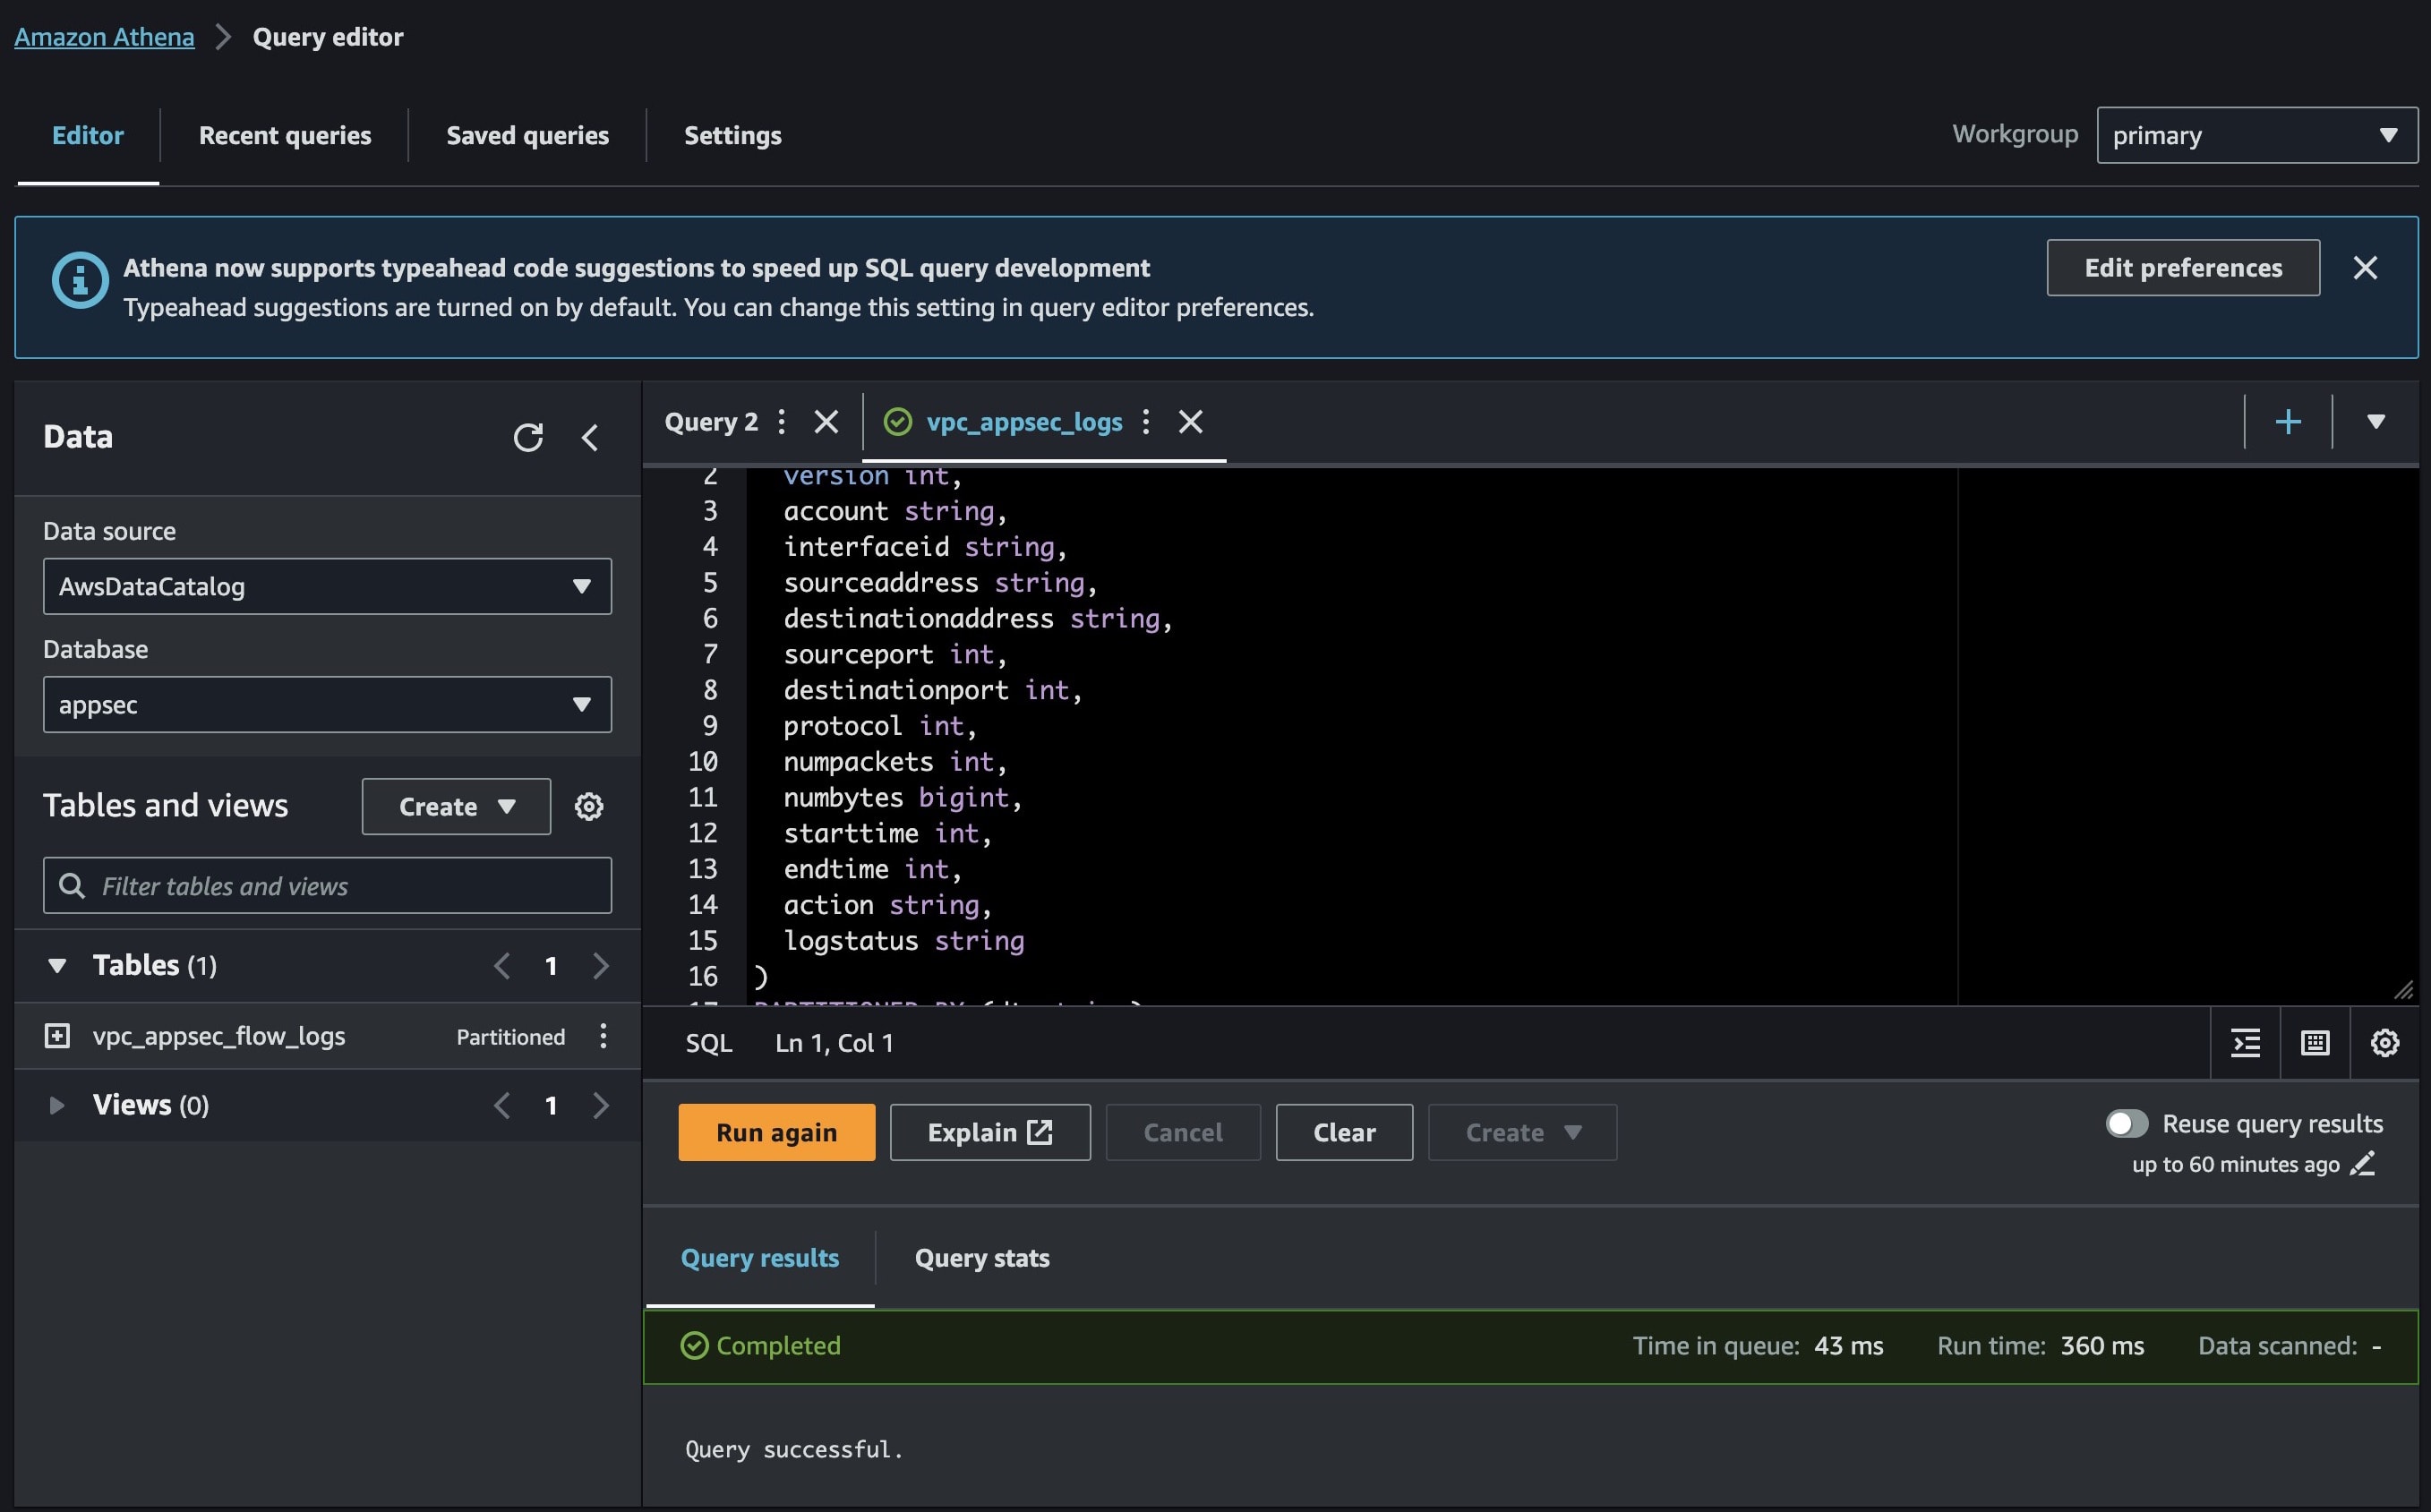The image size is (2431, 1512).
Task: Click the Time in queue 43 ms value
Action: click(x=1848, y=1346)
